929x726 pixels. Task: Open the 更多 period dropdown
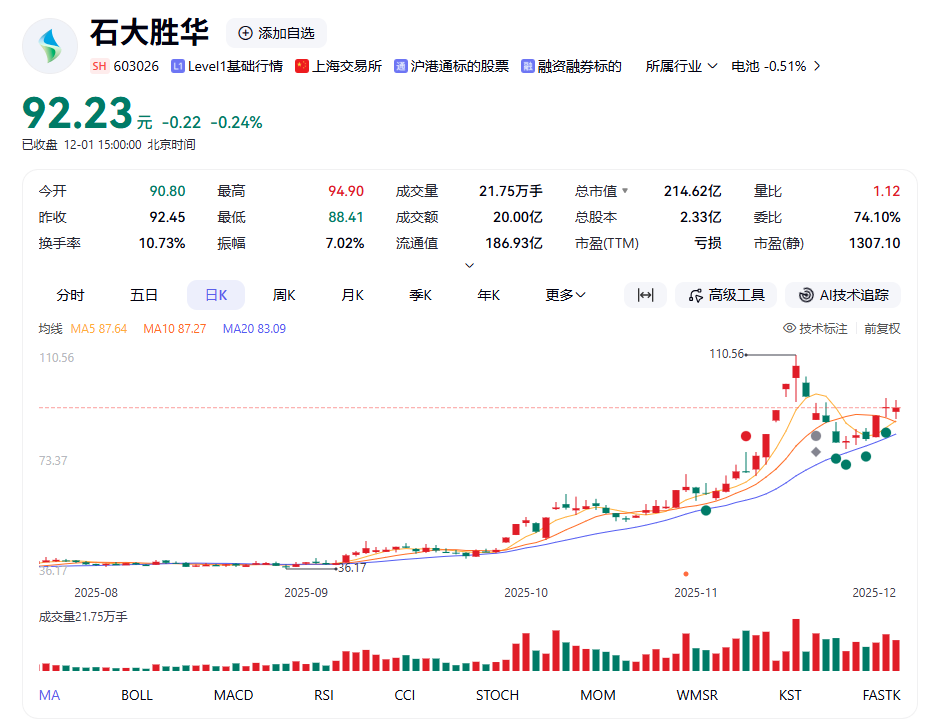[565, 295]
